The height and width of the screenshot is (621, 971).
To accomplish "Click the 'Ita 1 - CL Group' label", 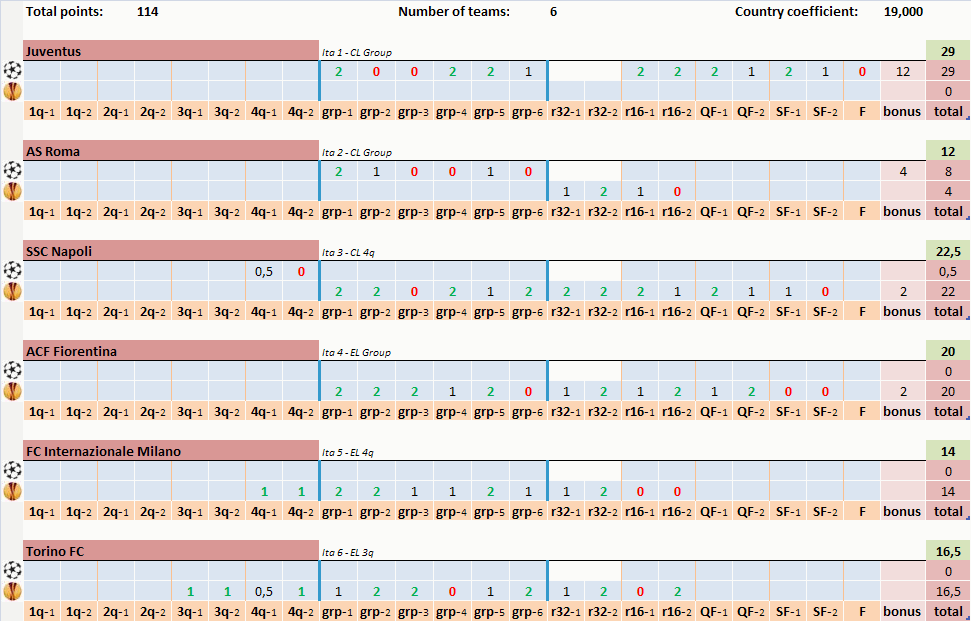I will (x=357, y=53).
